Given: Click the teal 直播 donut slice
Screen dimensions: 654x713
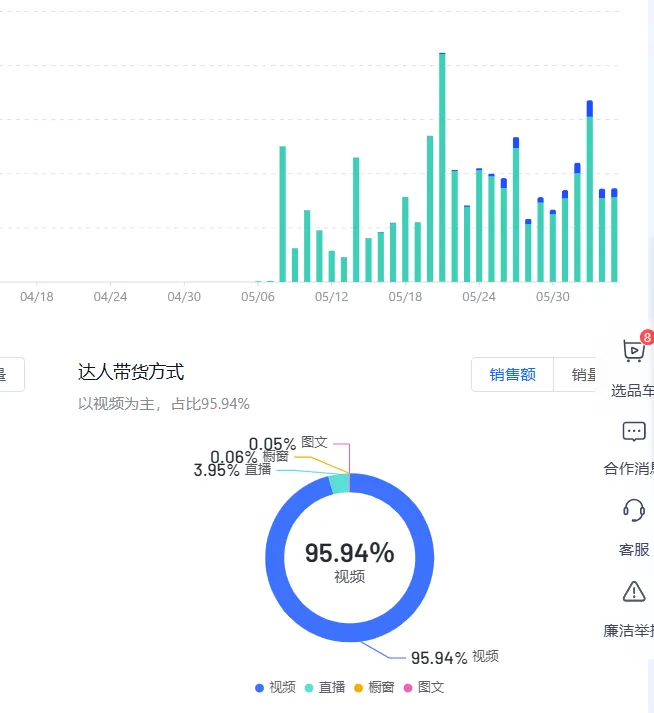Looking at the screenshot, I should click(340, 484).
